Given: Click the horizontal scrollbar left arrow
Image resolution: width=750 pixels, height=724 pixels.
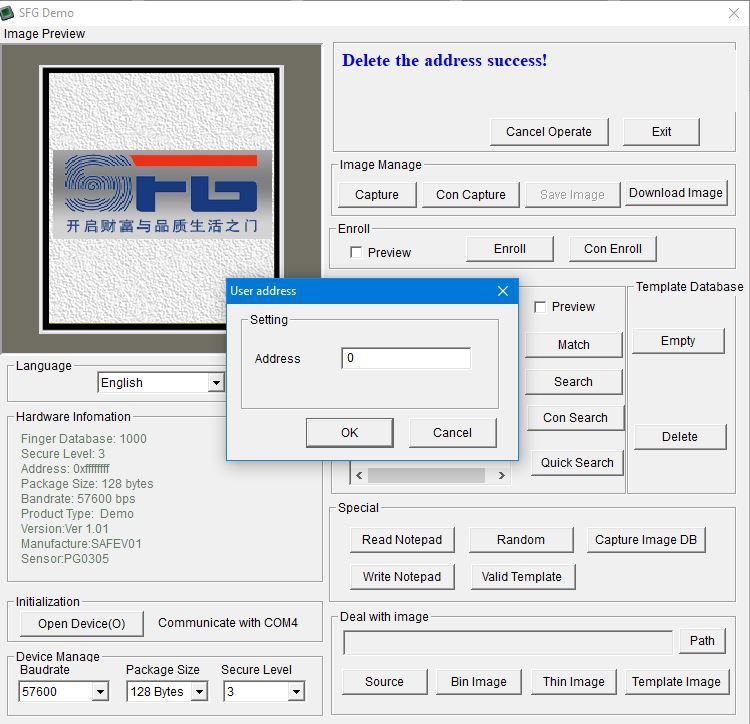Looking at the screenshot, I should 359,475.
